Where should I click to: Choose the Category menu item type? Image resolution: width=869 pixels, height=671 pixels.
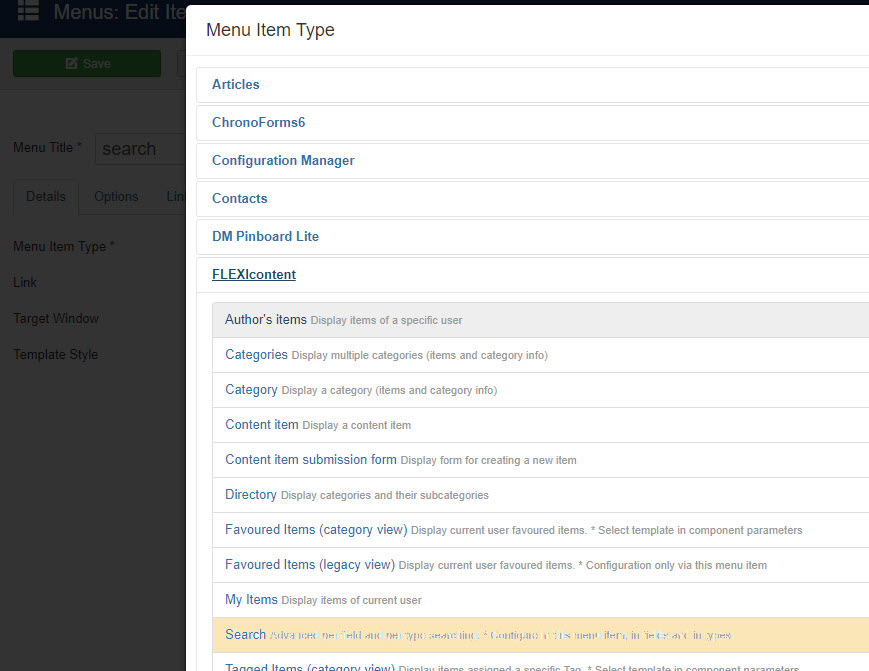click(251, 390)
